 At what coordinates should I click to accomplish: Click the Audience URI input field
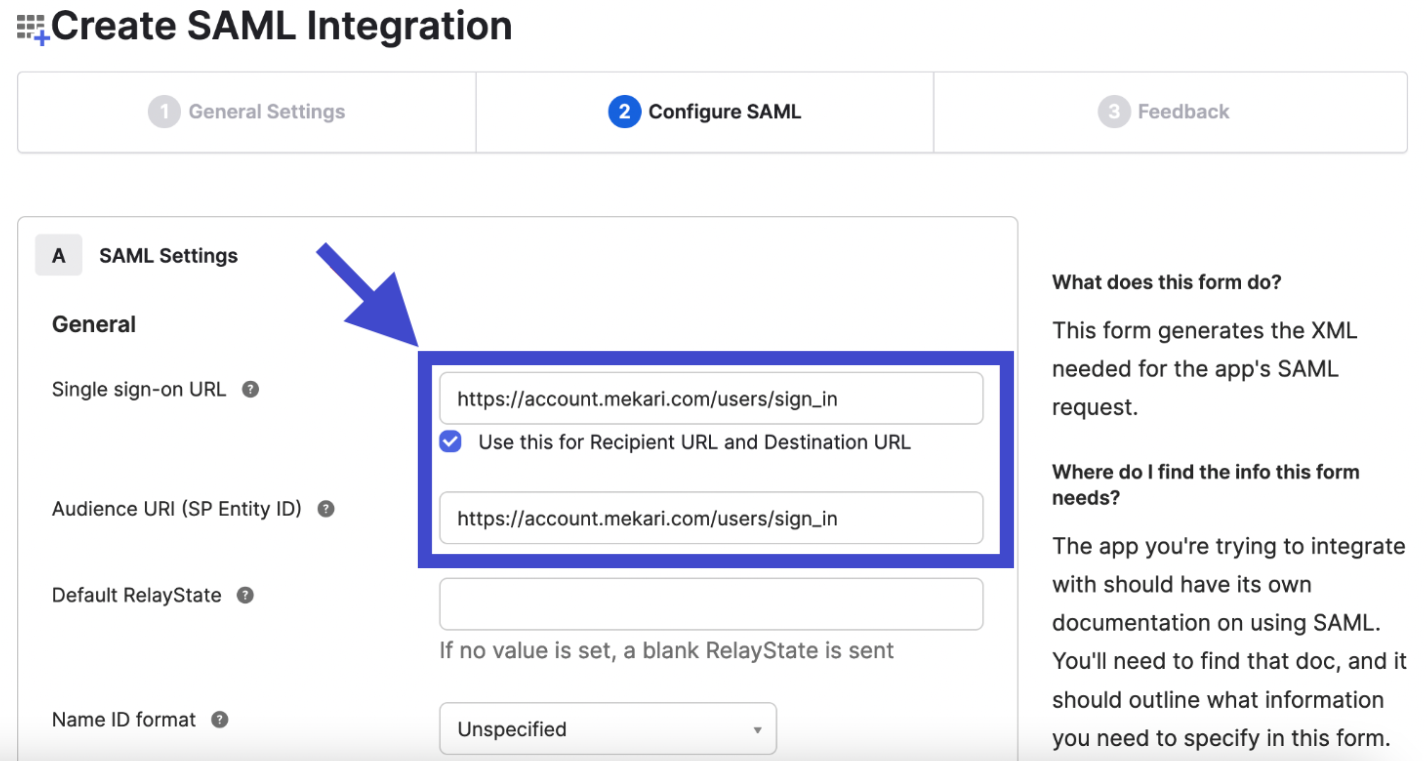710,518
